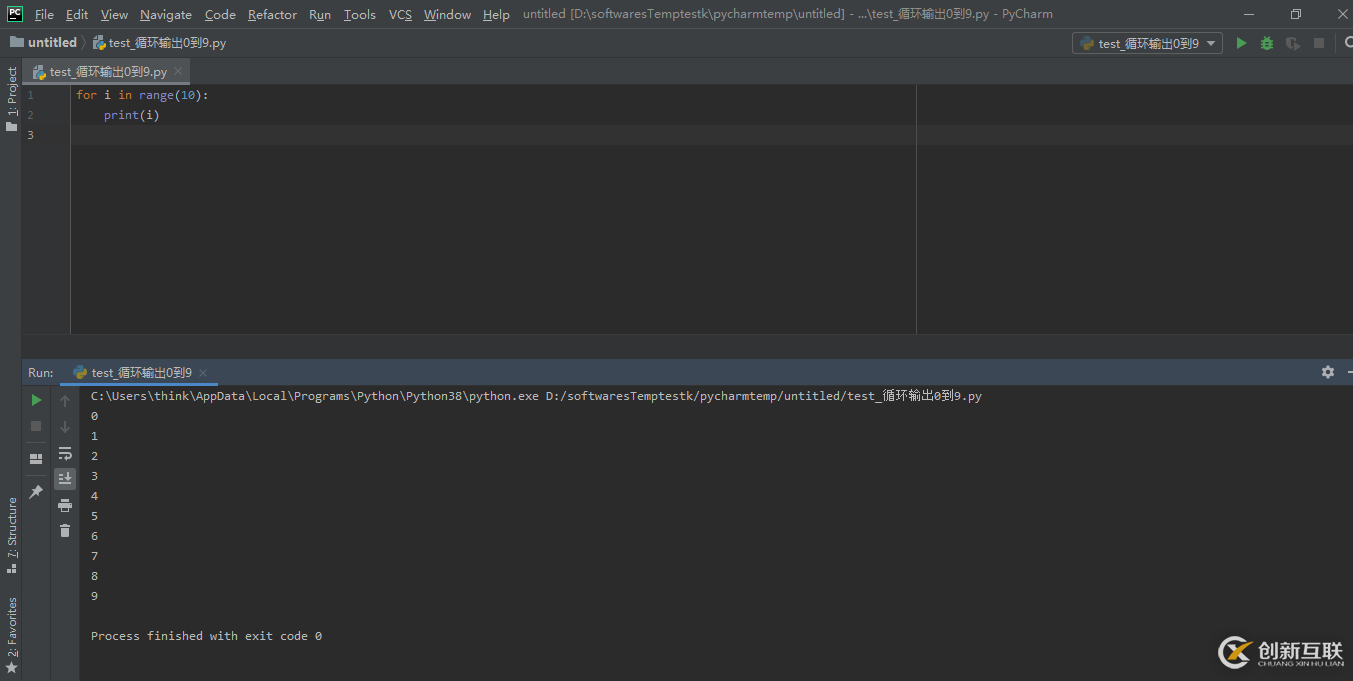Click the Restore Layout icon in the Run panel
This screenshot has width=1353, height=681.
36,459
